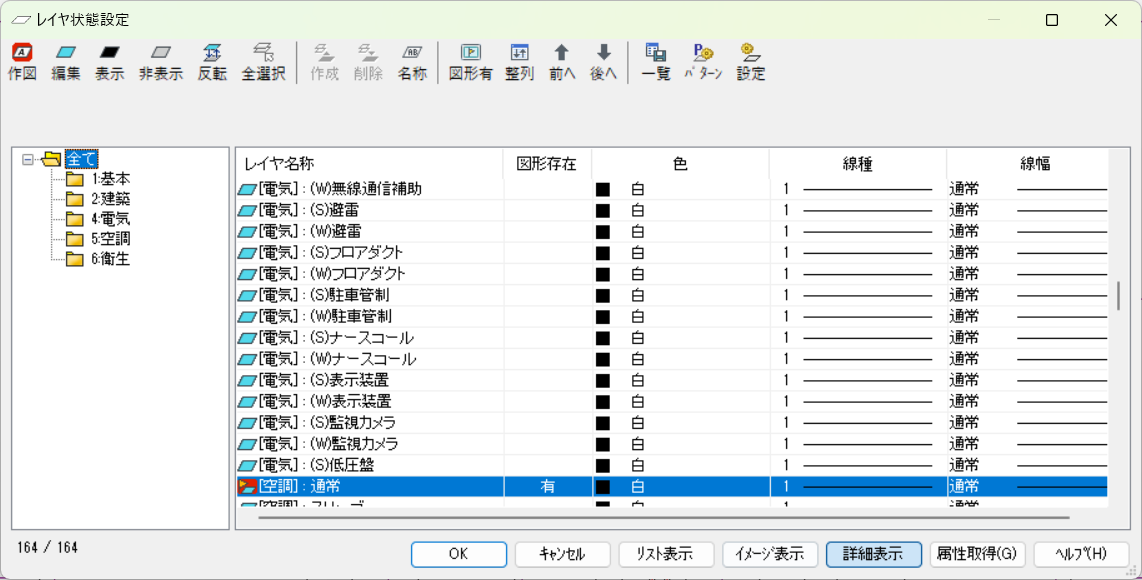
Task: Click the 属性取得(G) button
Action: (977, 554)
